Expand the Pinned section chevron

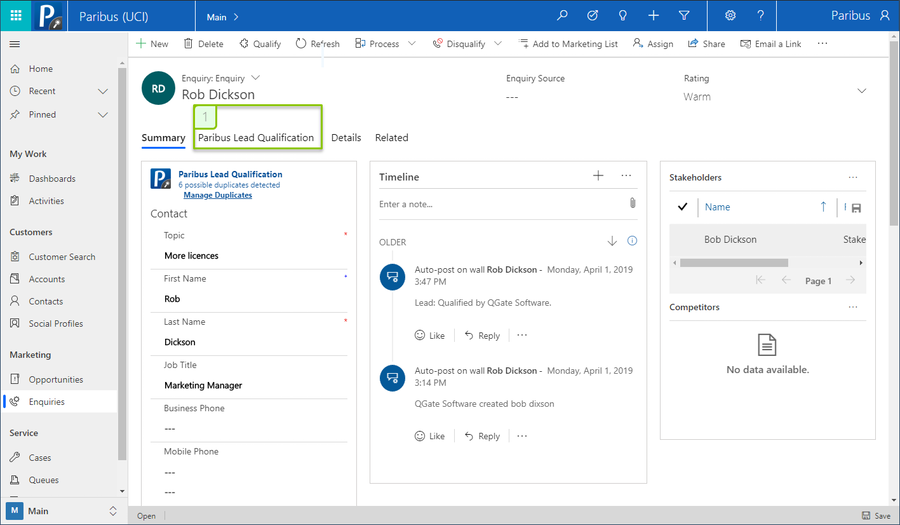(103, 115)
